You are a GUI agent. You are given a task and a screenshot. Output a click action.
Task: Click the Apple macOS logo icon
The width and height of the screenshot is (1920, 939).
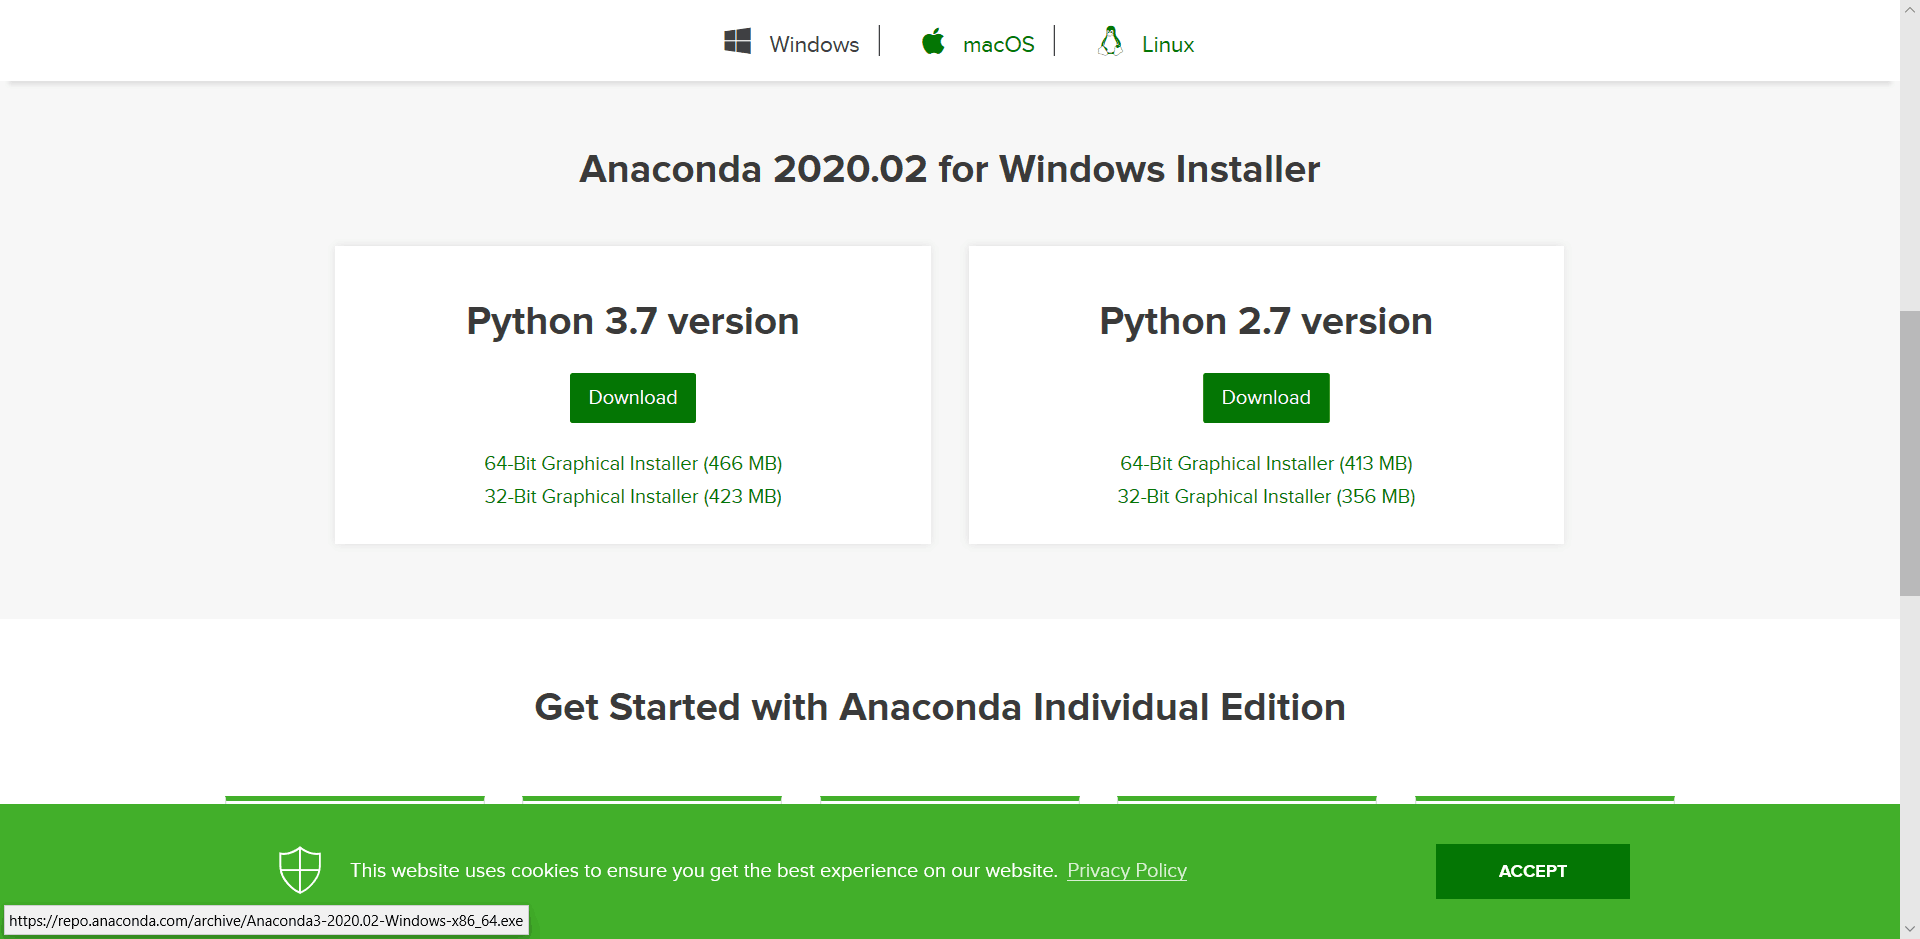(x=933, y=42)
